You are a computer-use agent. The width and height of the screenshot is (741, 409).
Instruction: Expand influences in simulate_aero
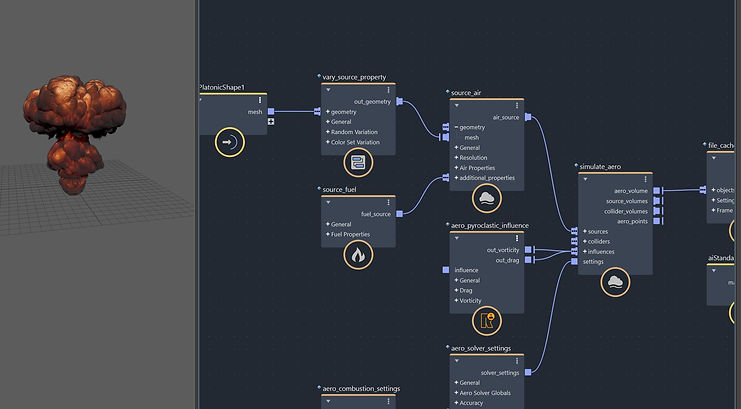click(585, 252)
